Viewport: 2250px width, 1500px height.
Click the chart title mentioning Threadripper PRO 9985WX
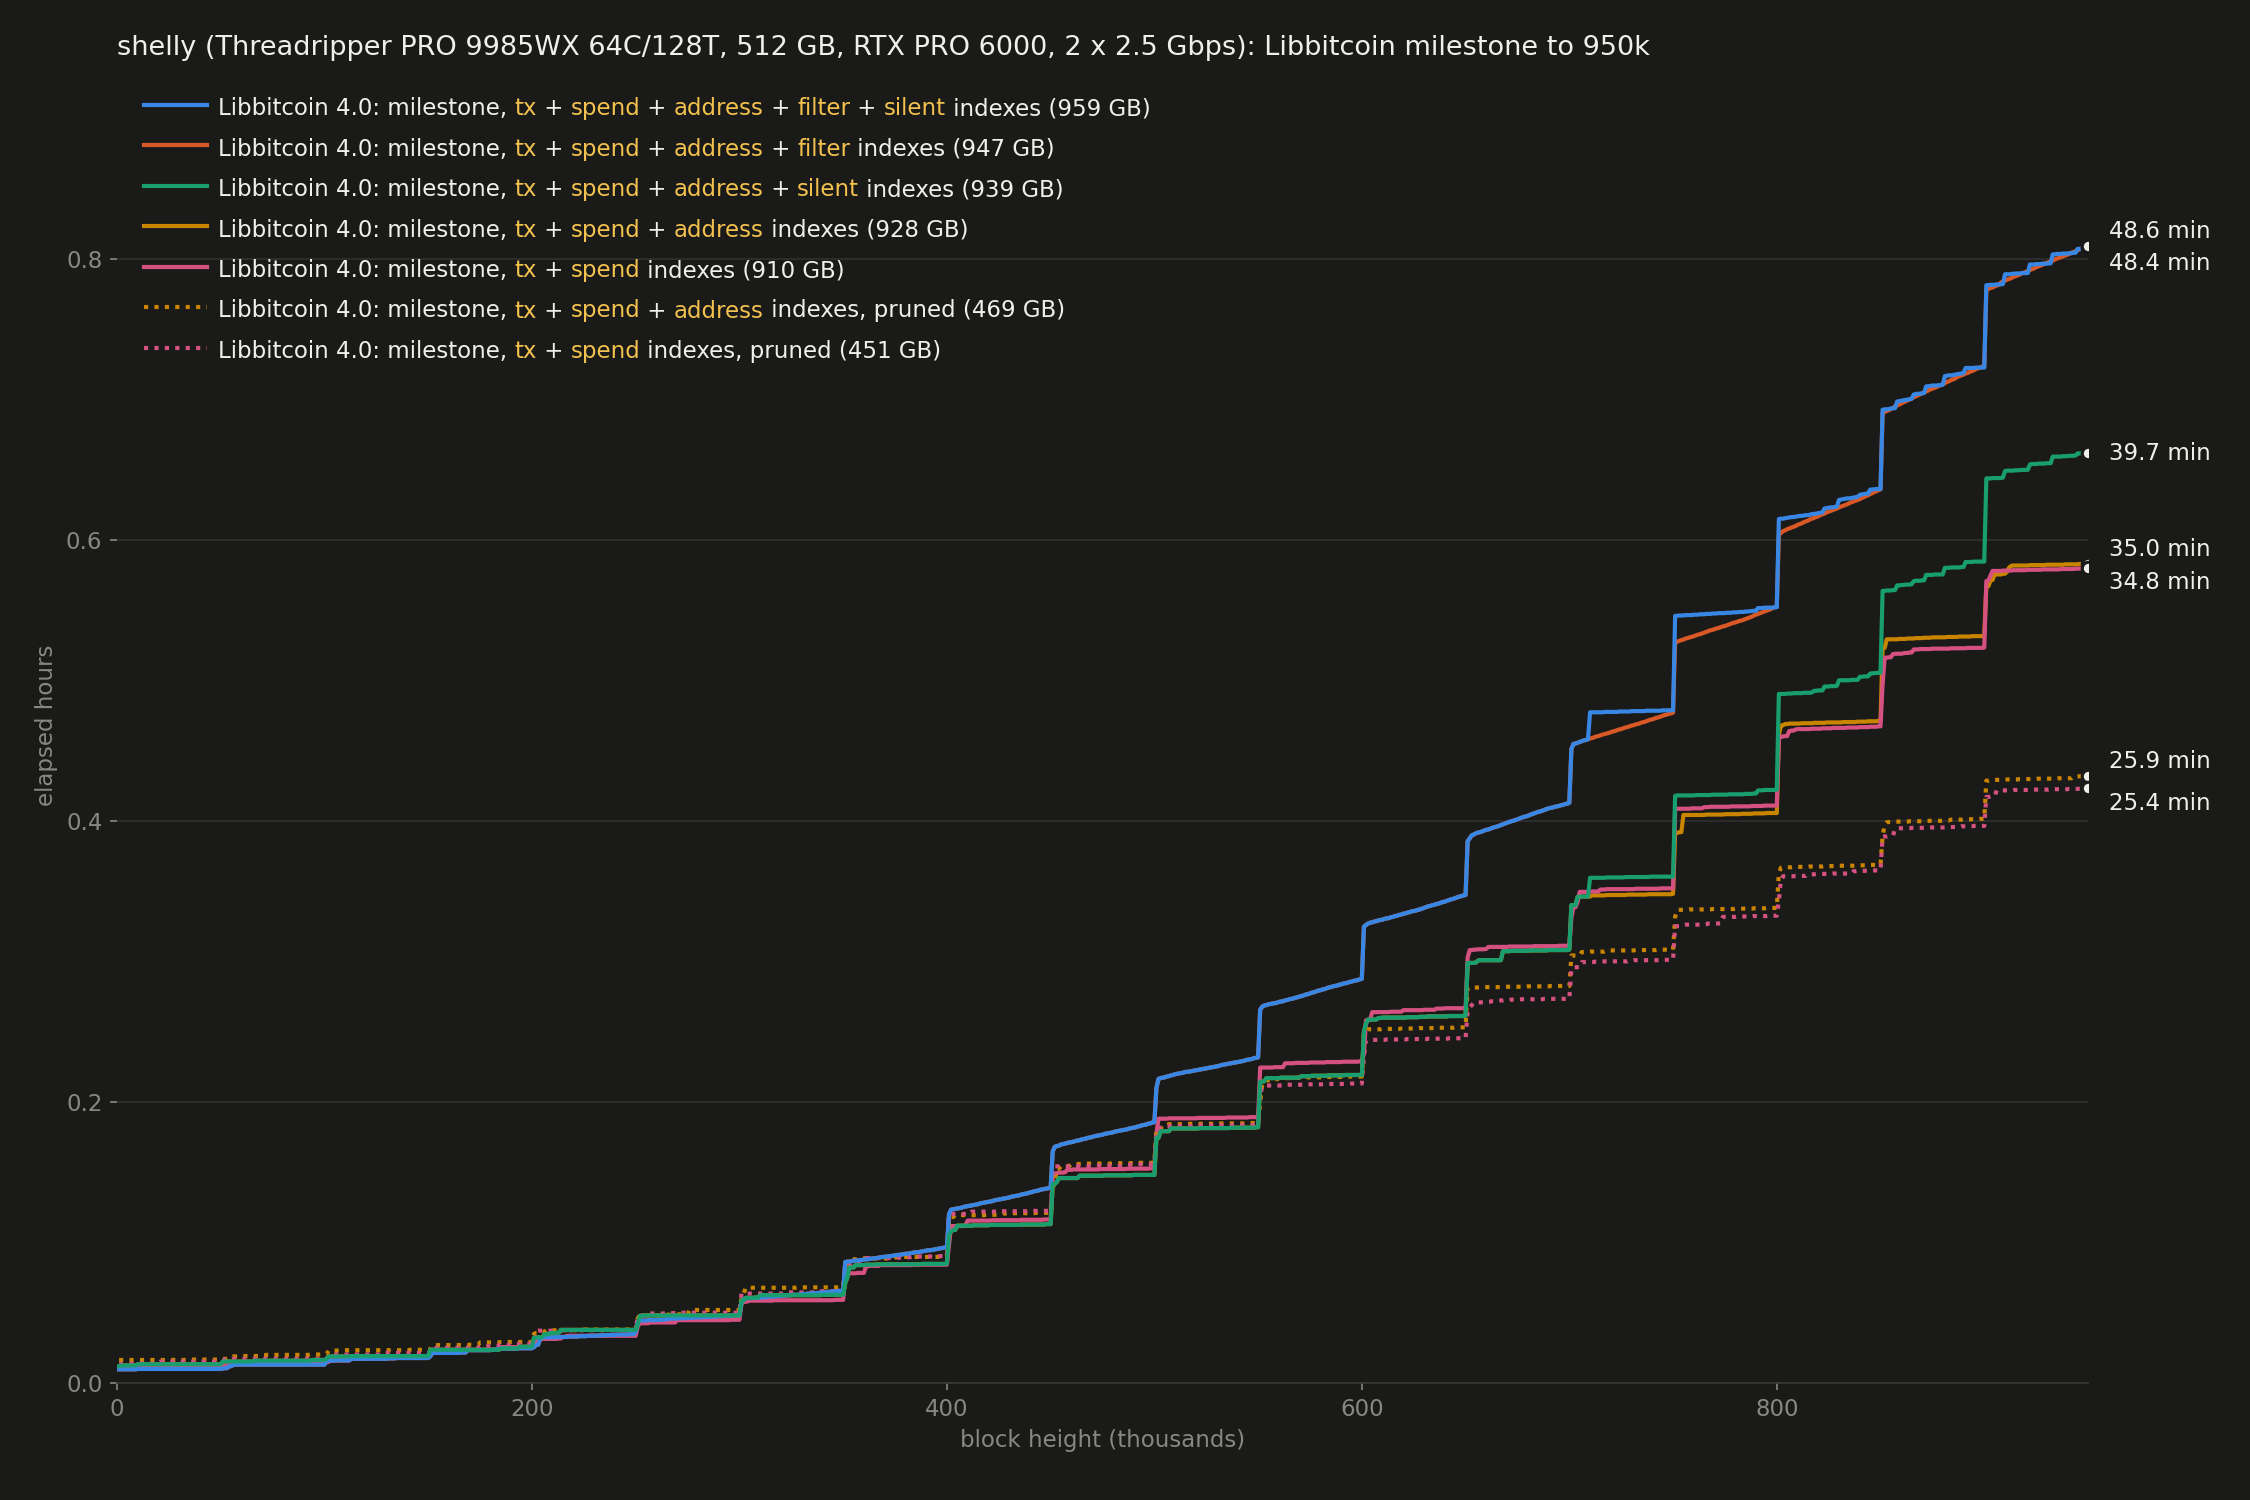pos(883,47)
